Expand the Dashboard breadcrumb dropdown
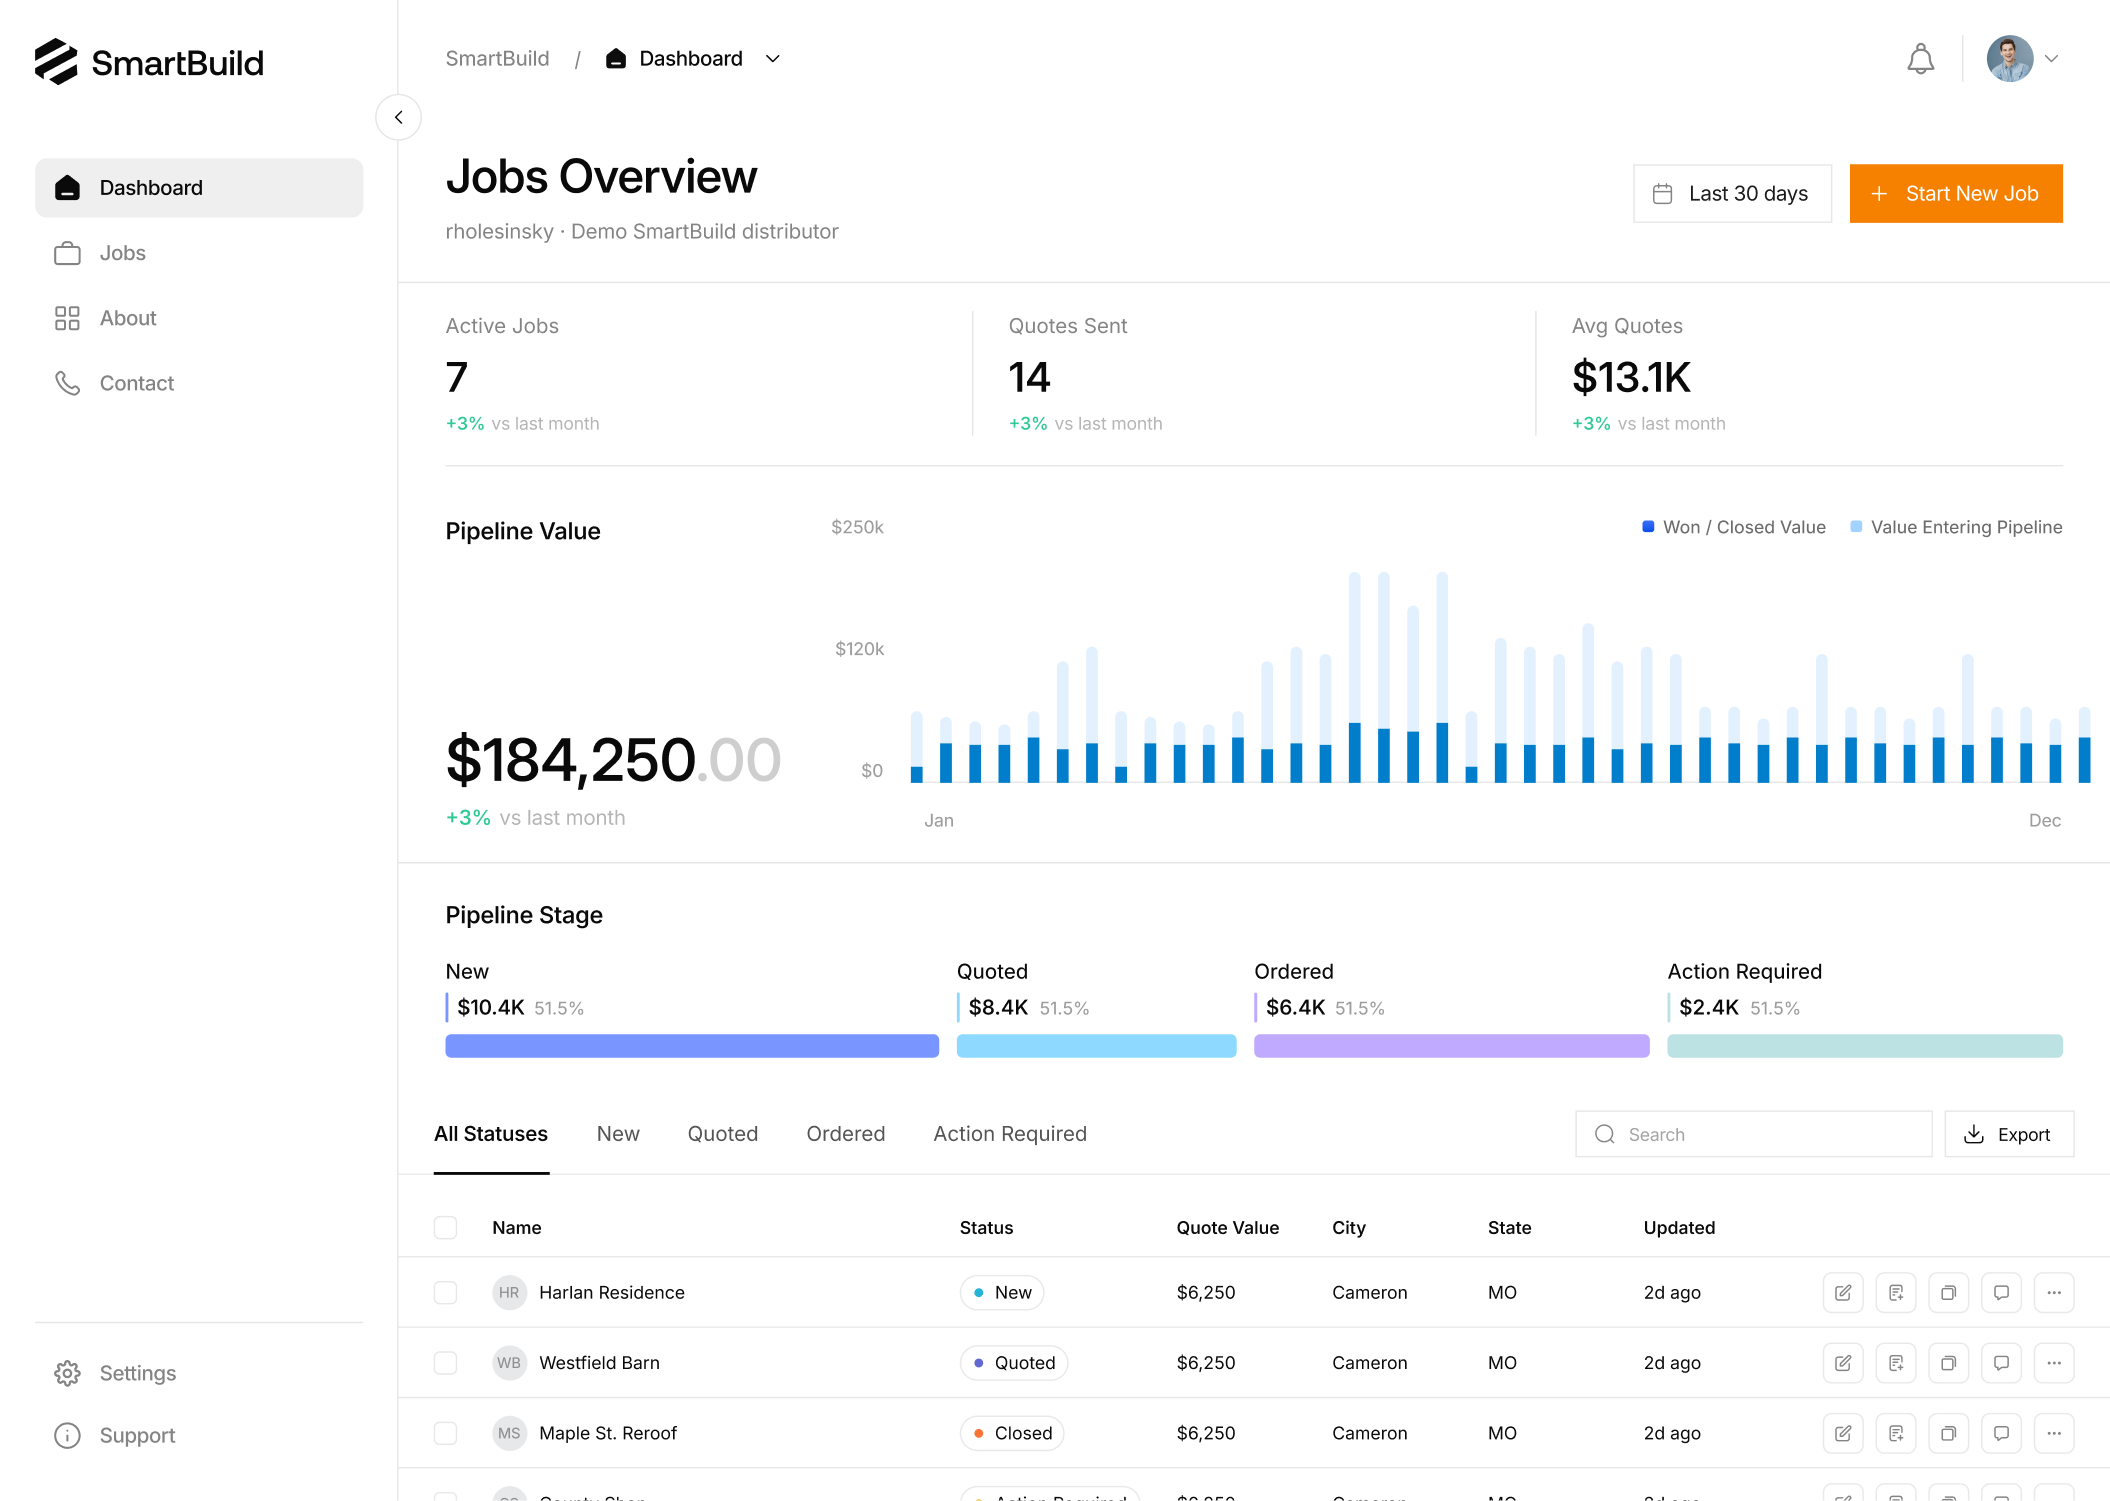The image size is (2110, 1501). [772, 59]
